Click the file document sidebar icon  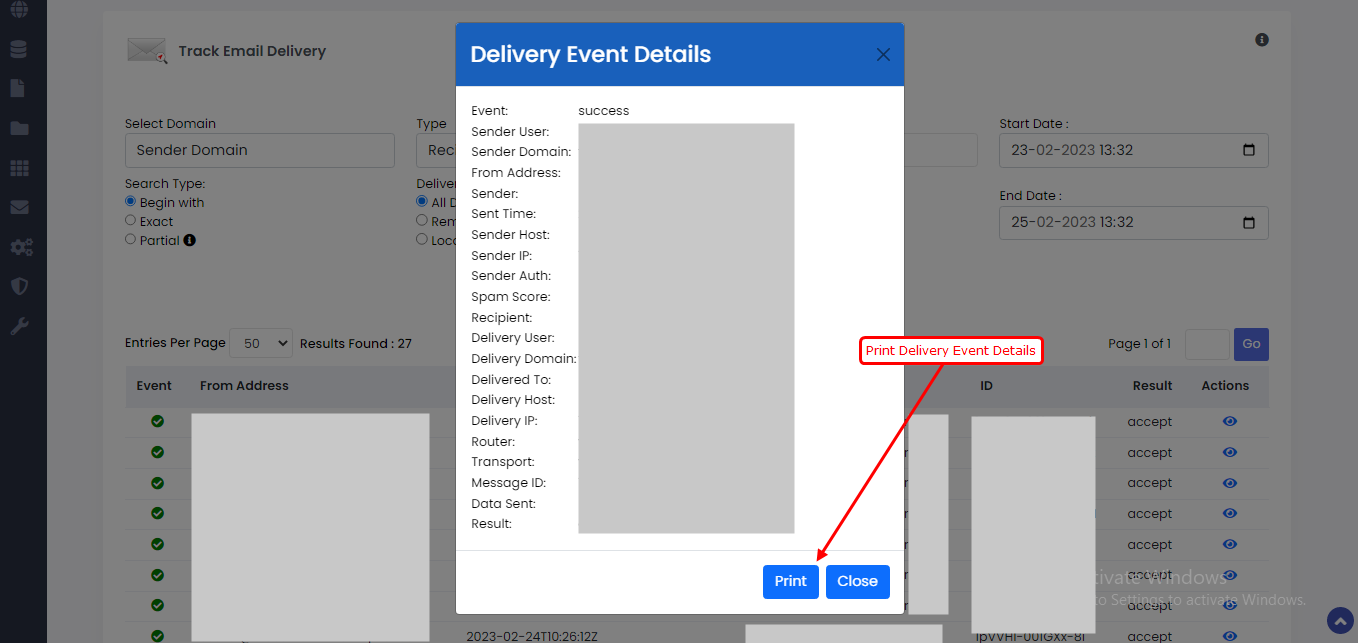click(18, 88)
